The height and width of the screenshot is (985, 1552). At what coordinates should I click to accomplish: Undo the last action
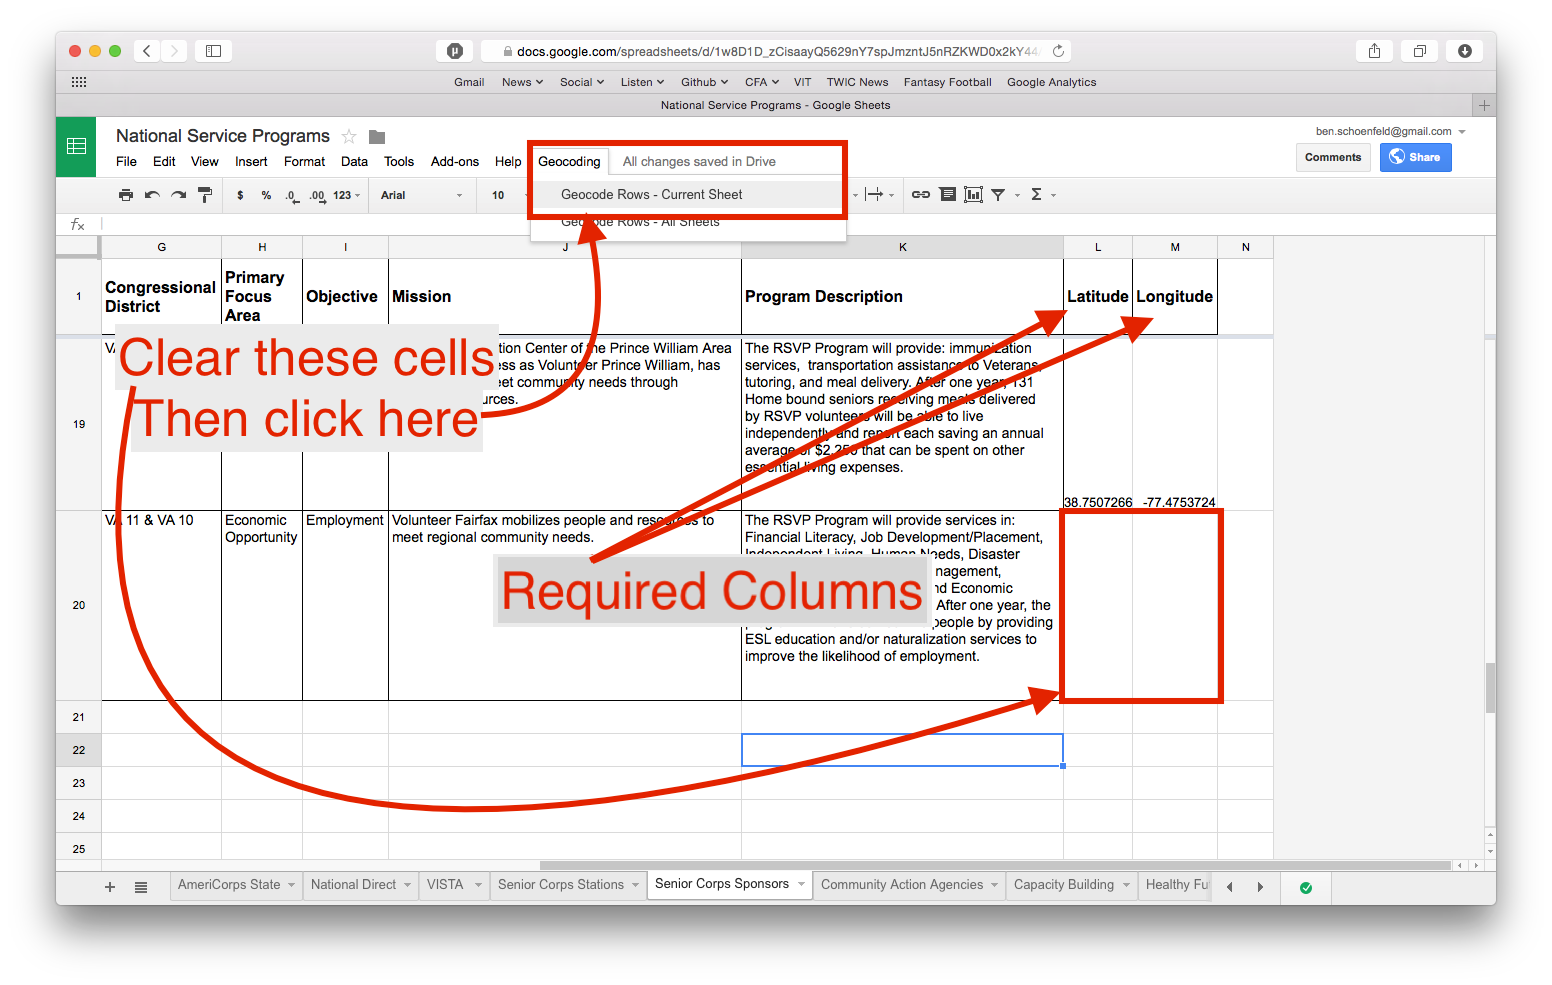pos(152,195)
